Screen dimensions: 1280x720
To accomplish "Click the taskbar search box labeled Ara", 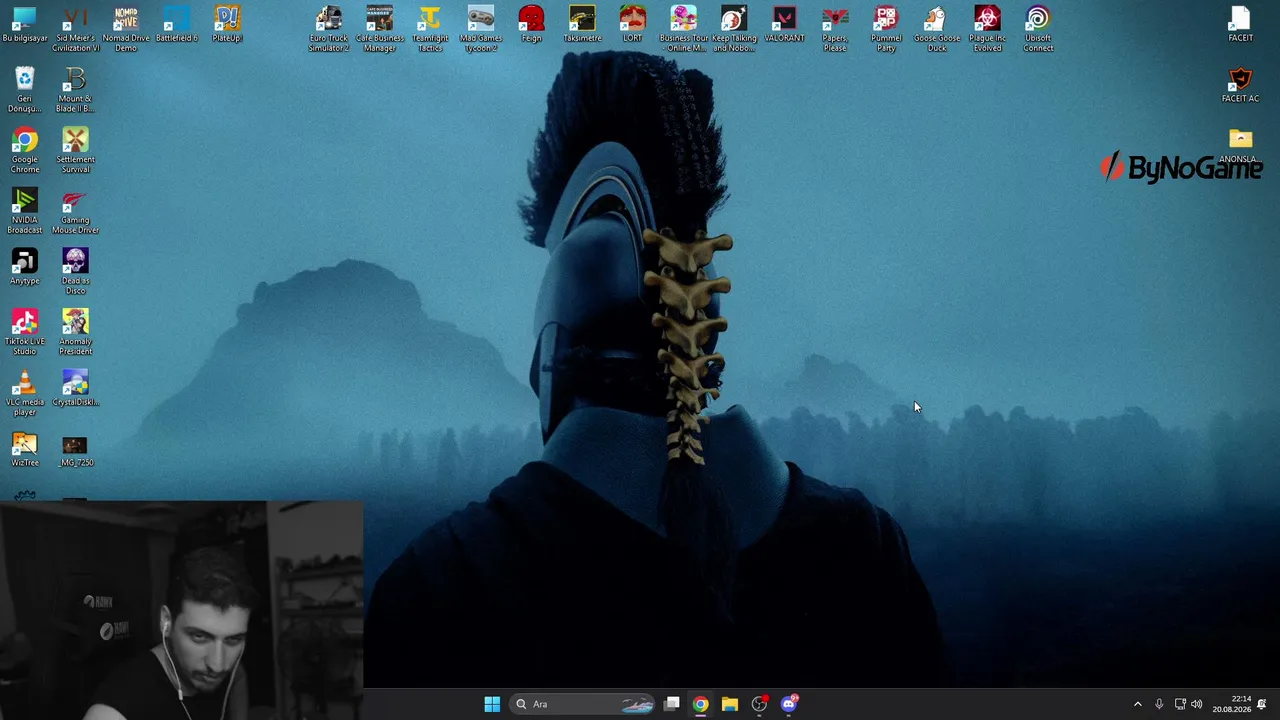I will 583,704.
